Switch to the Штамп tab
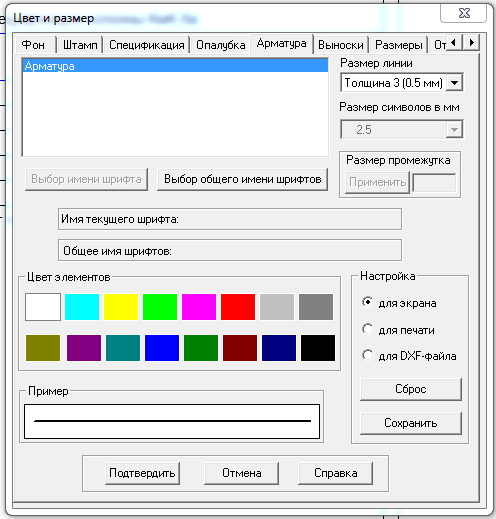The width and height of the screenshot is (496, 519). [80, 45]
